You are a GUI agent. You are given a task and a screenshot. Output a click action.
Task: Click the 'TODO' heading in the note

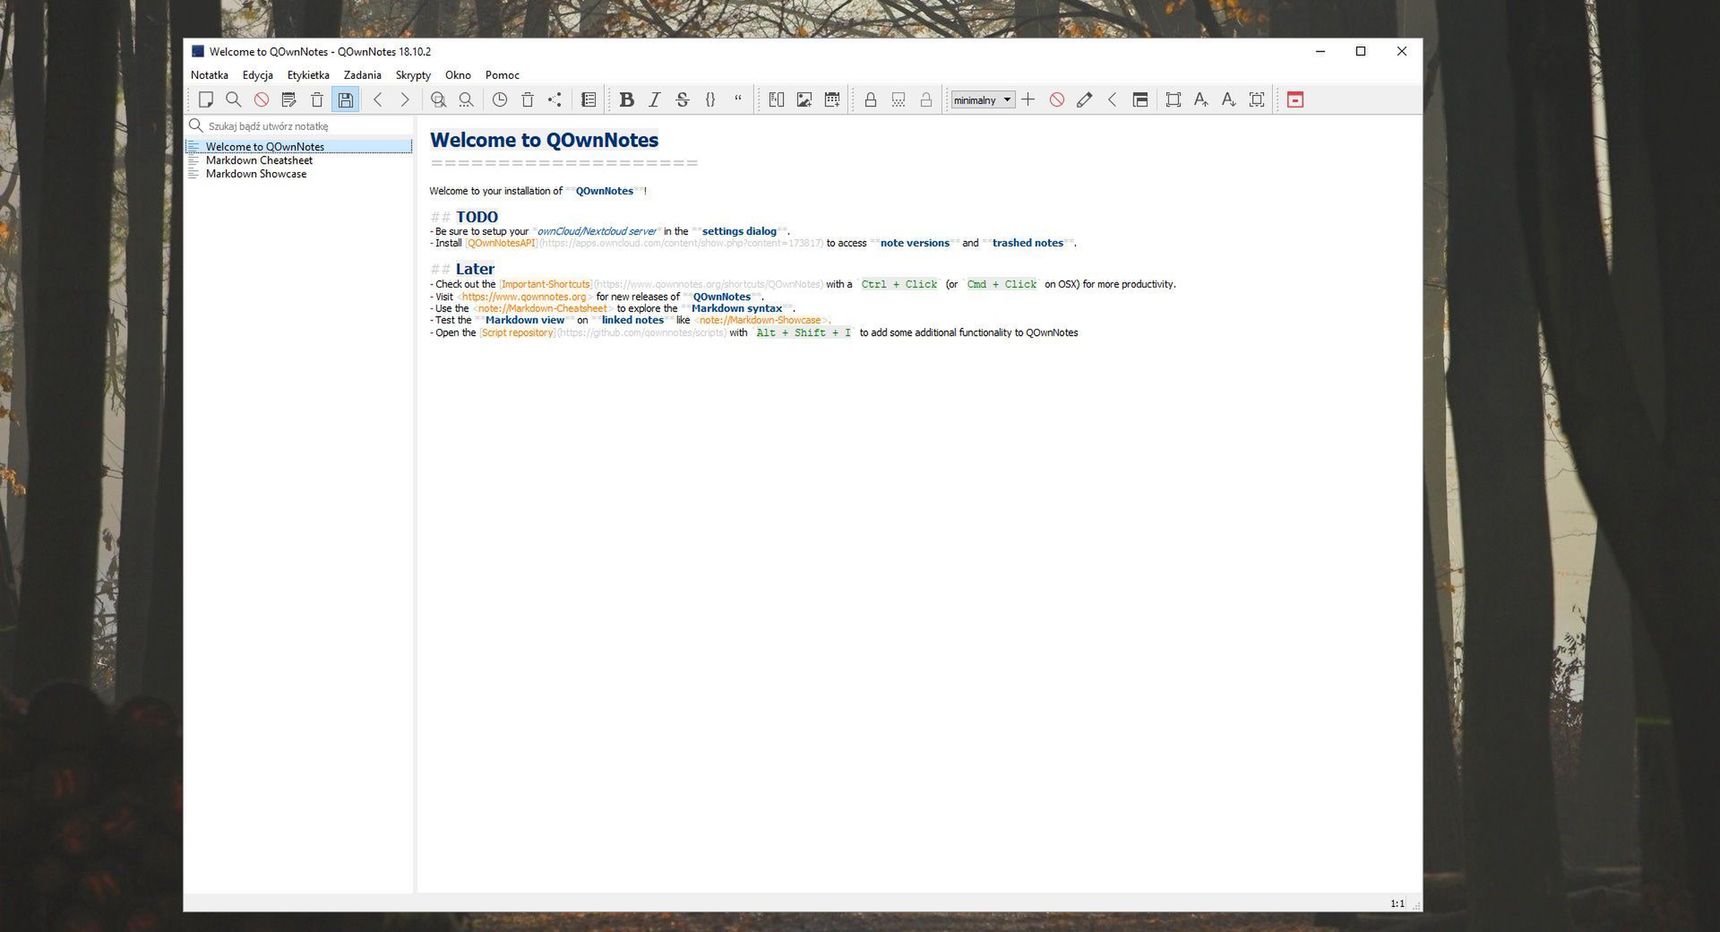point(477,217)
